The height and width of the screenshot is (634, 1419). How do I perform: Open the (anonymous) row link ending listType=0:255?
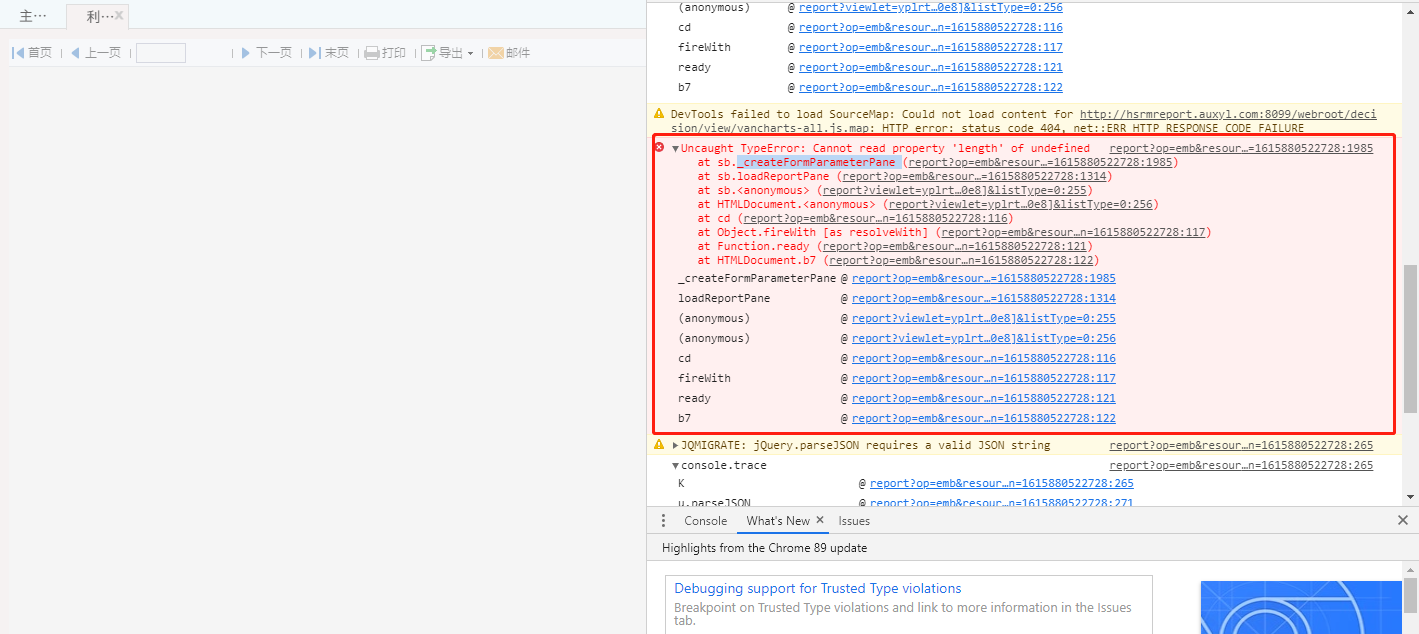(984, 318)
